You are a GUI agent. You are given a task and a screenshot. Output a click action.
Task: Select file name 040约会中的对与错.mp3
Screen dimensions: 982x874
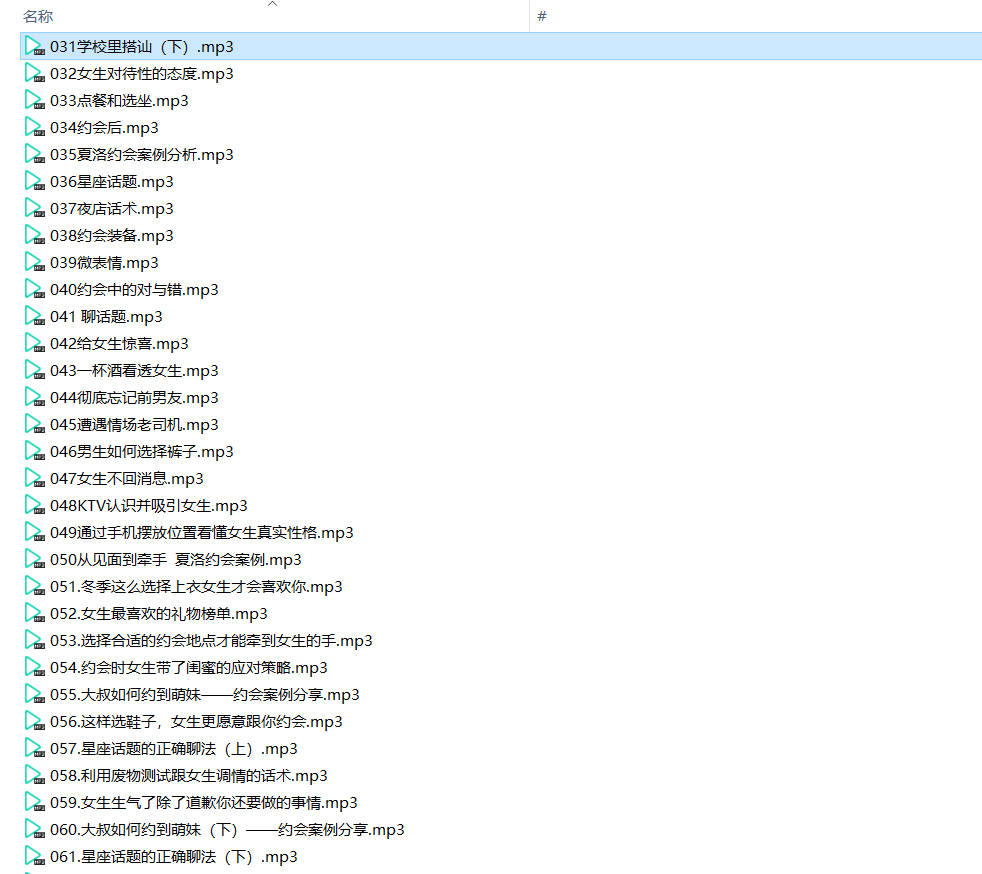tap(134, 289)
